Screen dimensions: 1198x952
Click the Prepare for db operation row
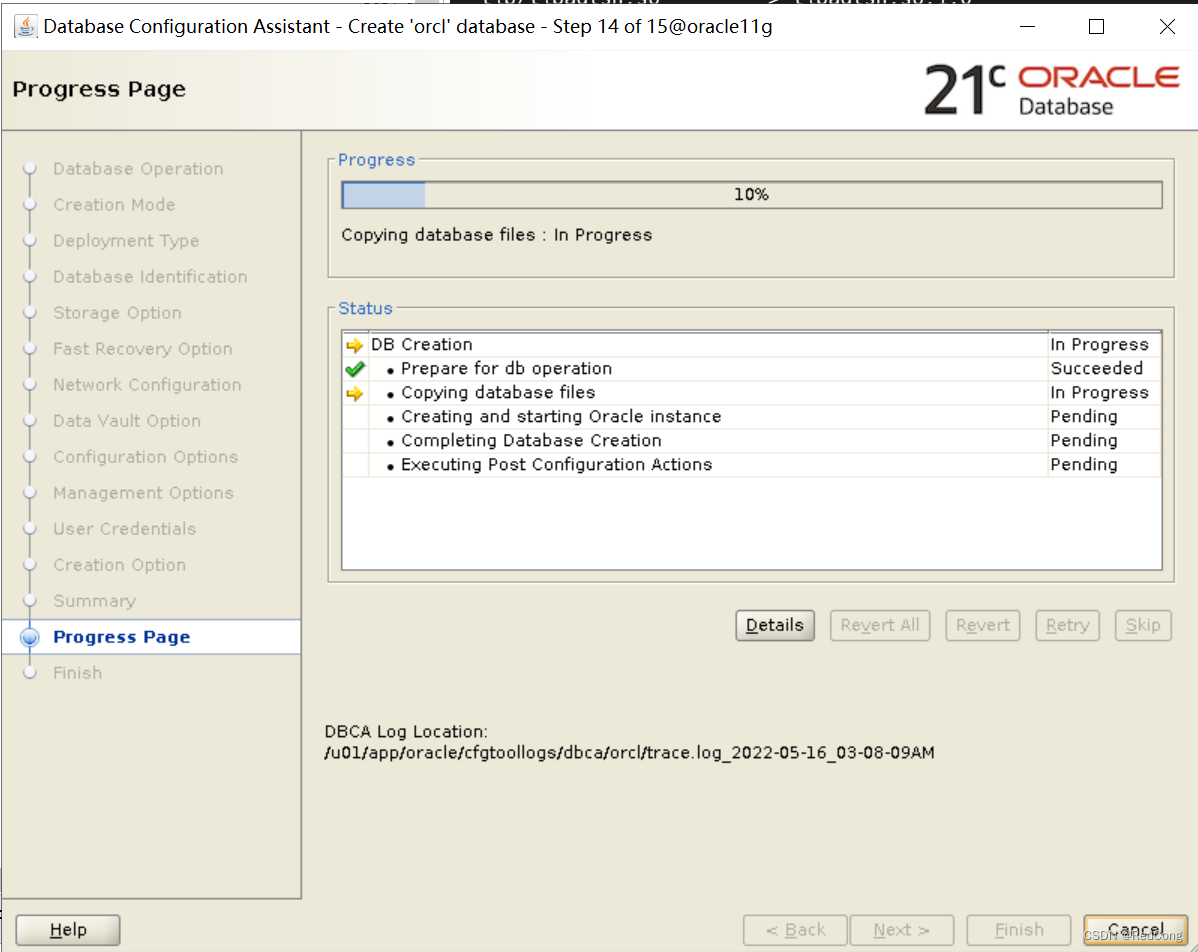752,369
